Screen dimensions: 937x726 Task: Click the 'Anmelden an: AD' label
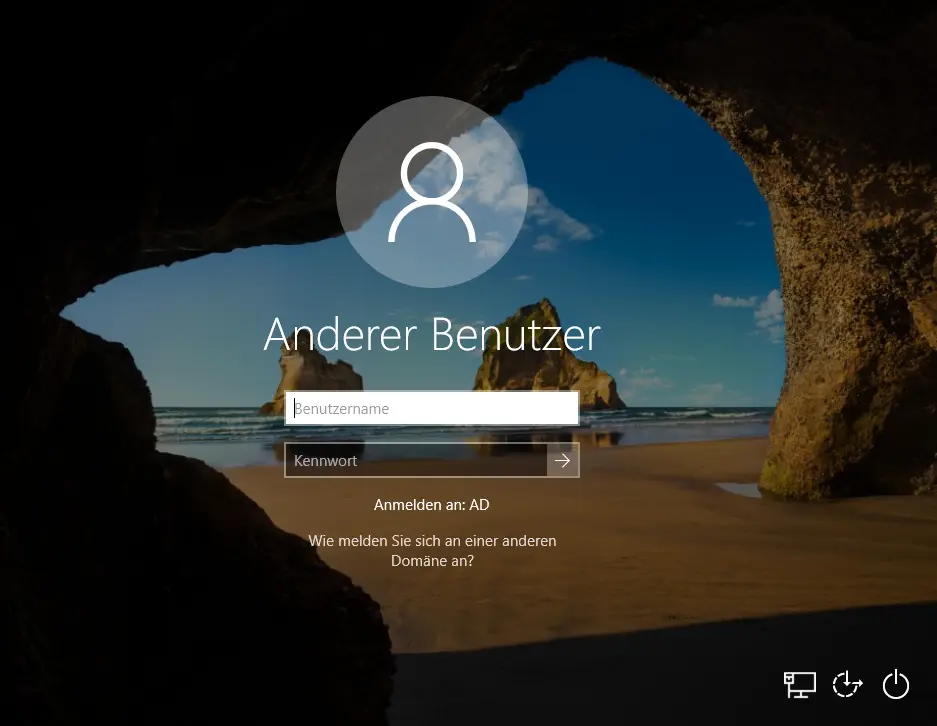(x=431, y=505)
